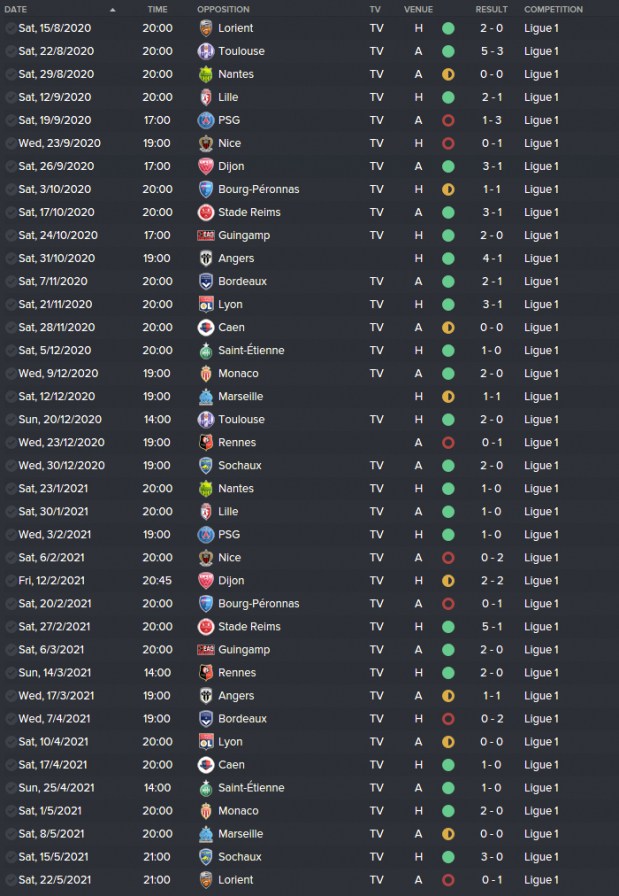Open Ligue 1 from the Toulouse fixture row
The height and width of the screenshot is (896, 619).
click(x=540, y=51)
